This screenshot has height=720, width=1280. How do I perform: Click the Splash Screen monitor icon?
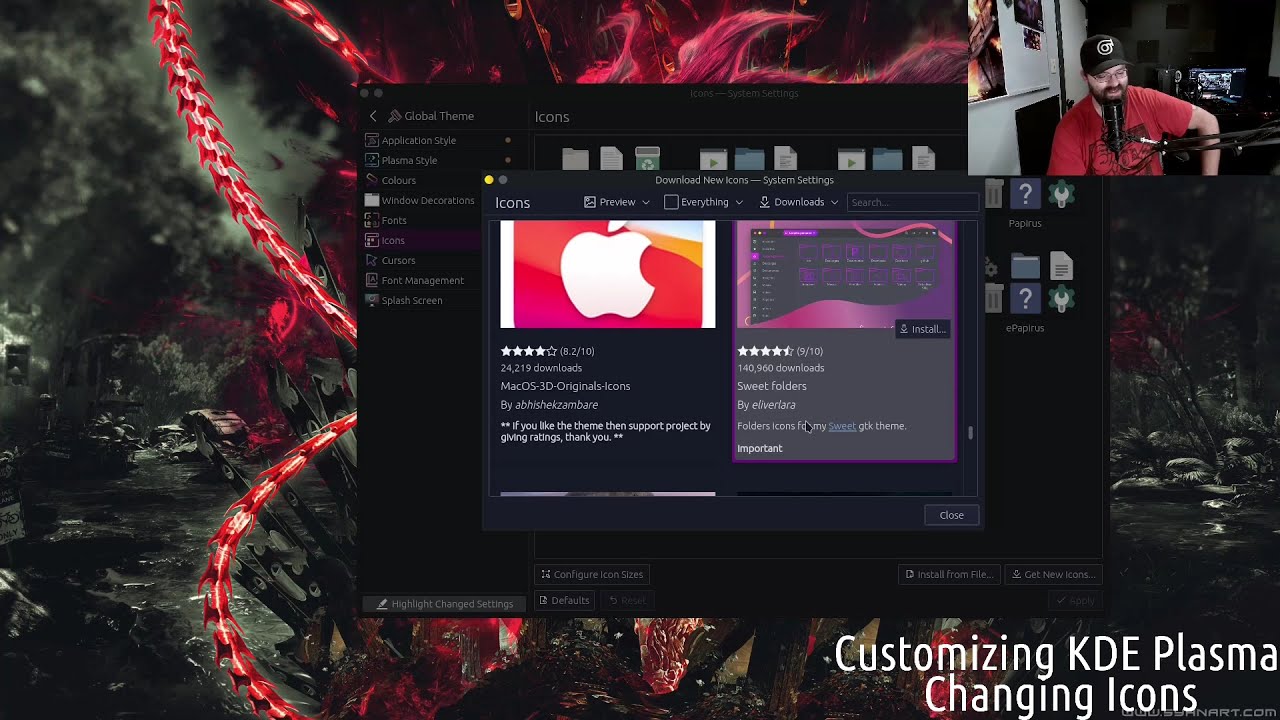click(372, 300)
